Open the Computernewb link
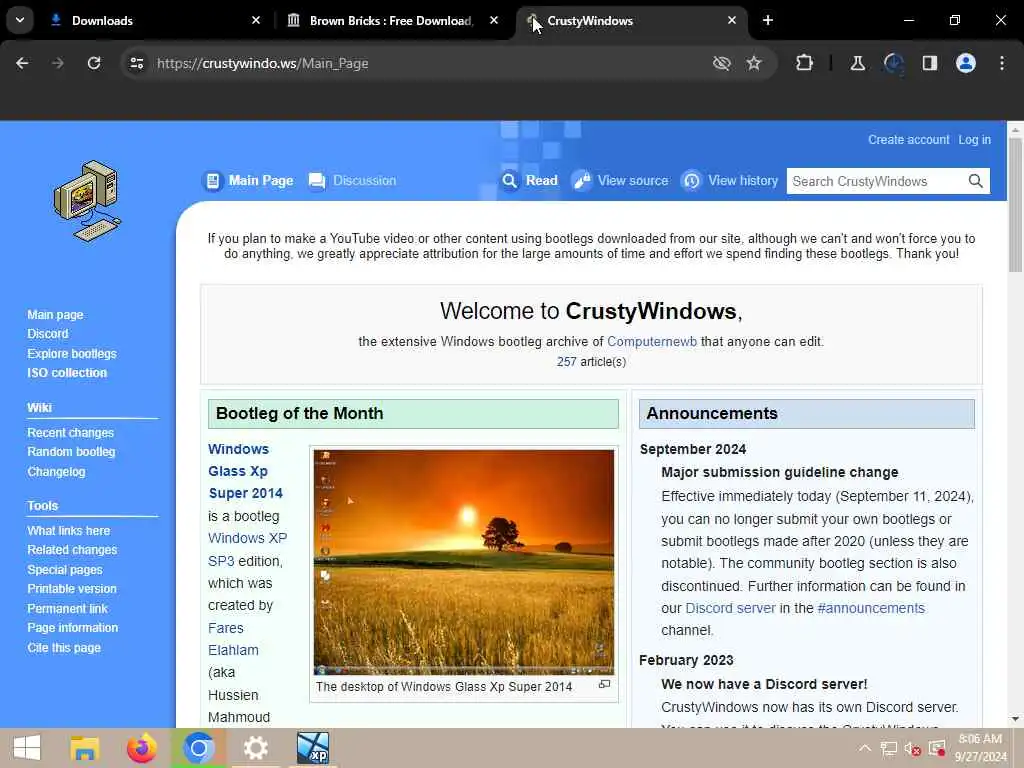1024x768 pixels. [652, 342]
